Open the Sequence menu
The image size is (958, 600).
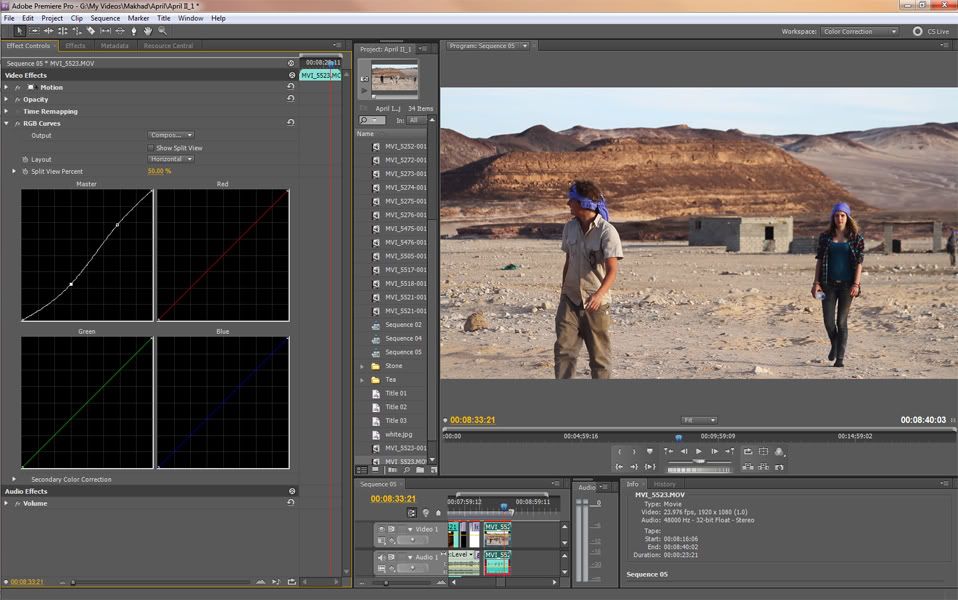click(105, 18)
